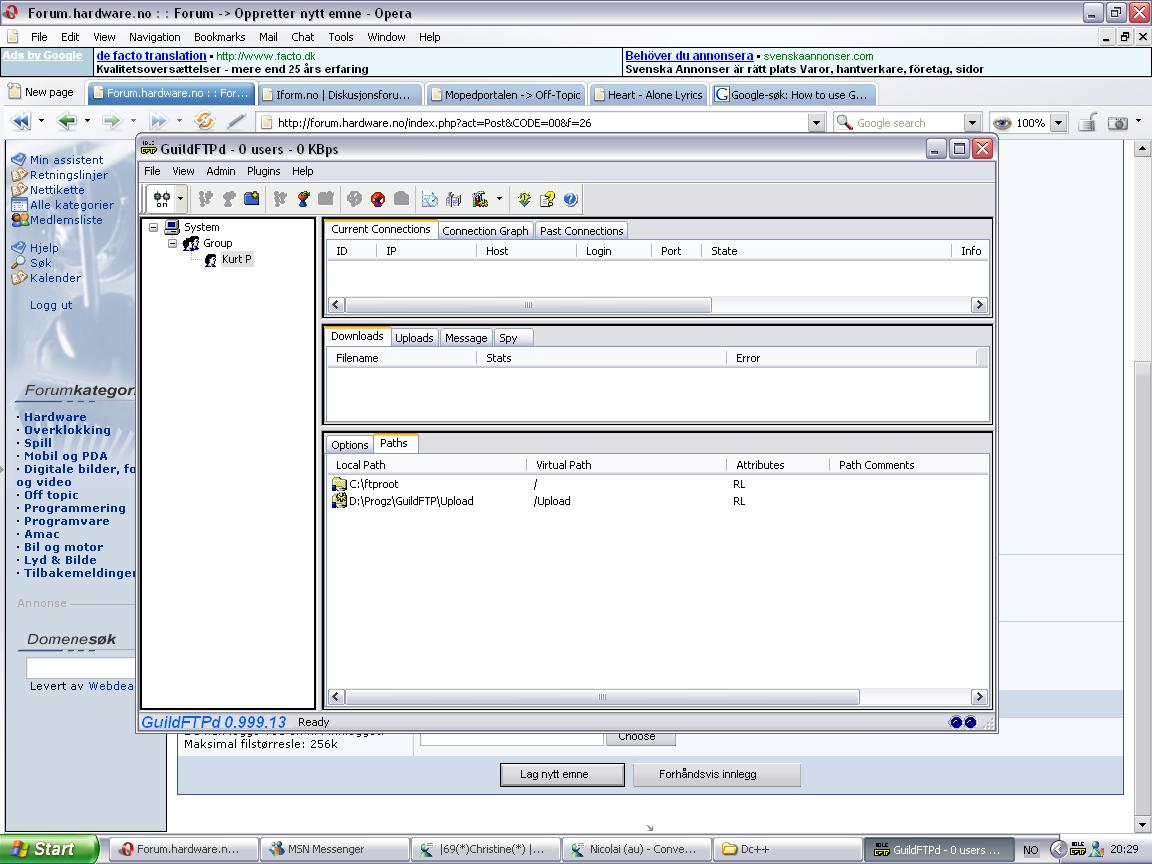Screen dimensions: 1152x864
Task: Click Opera's reload page icon
Action: tap(204, 122)
